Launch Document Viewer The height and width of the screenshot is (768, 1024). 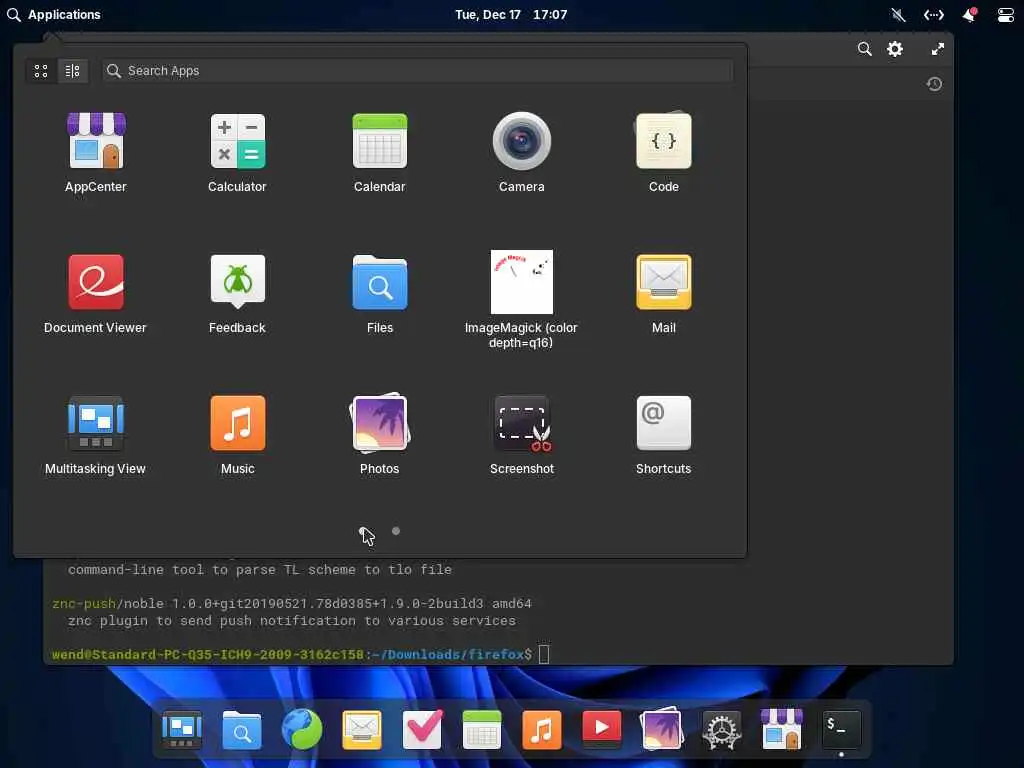click(95, 294)
